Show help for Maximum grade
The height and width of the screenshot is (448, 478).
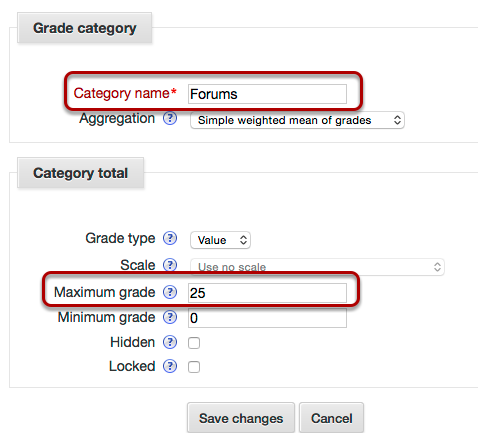[170, 292]
